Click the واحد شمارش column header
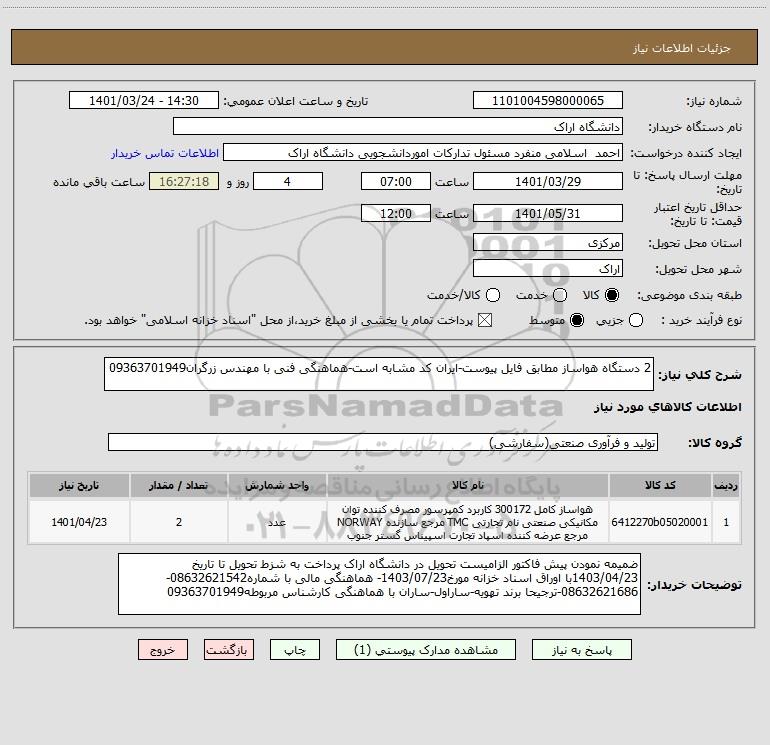The width and height of the screenshot is (770, 745). [277, 485]
